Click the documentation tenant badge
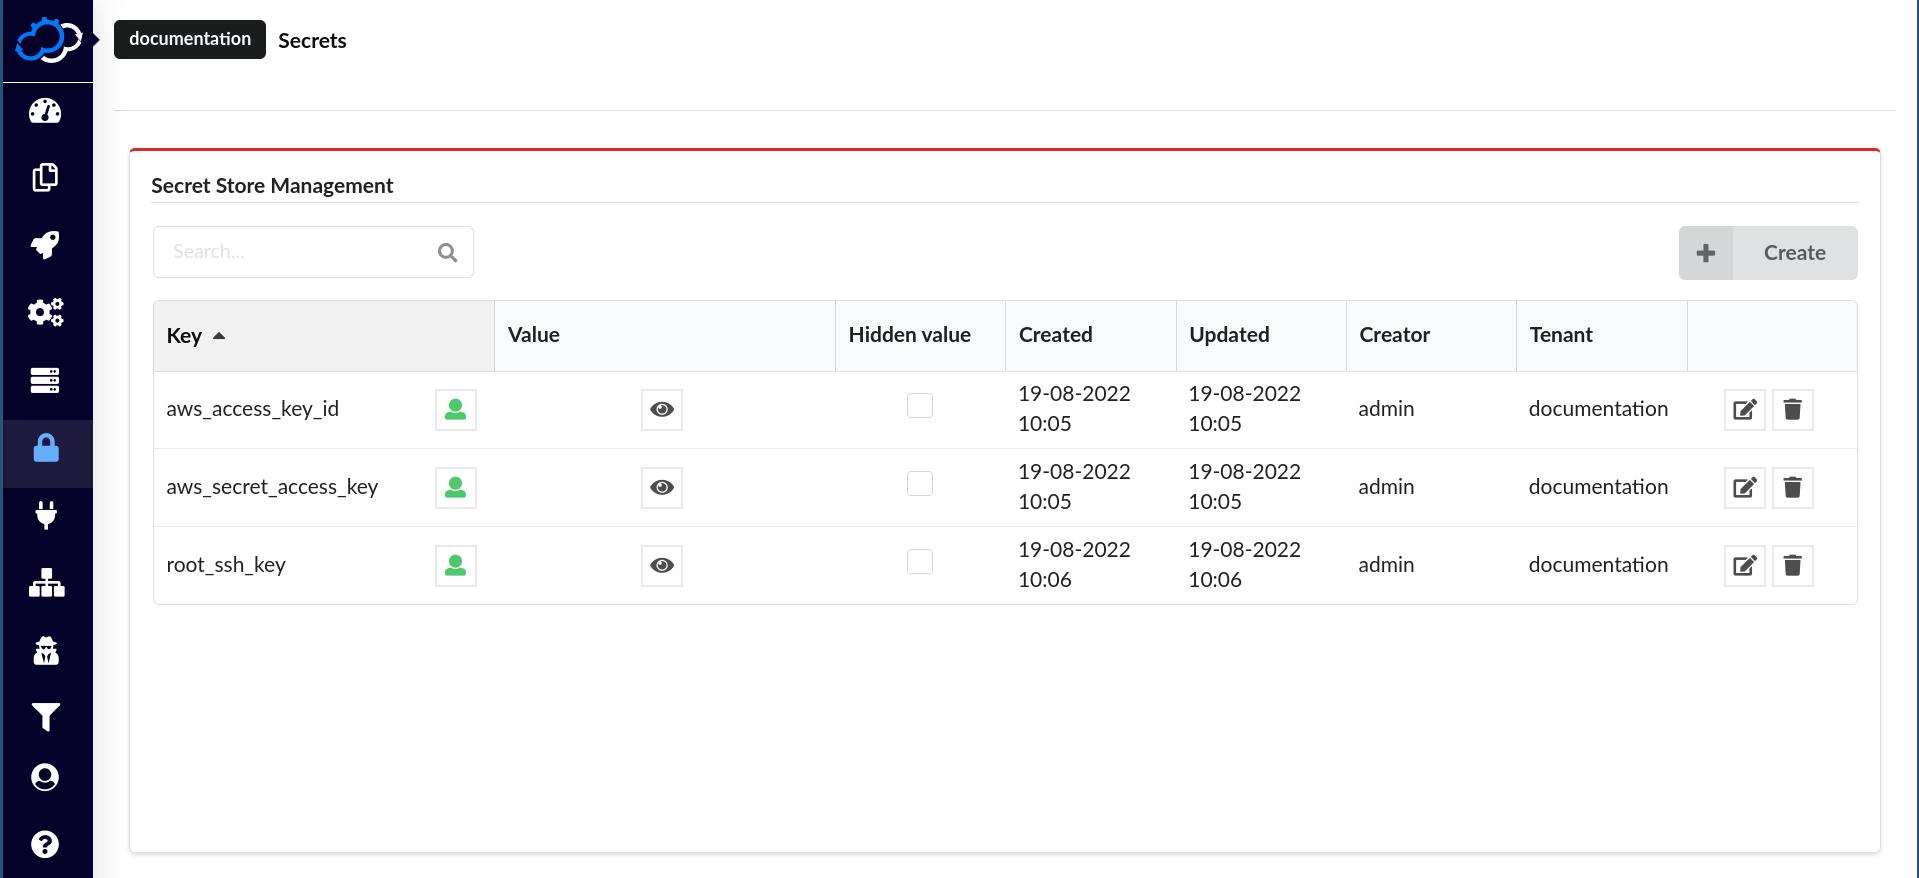1919x878 pixels. [190, 39]
